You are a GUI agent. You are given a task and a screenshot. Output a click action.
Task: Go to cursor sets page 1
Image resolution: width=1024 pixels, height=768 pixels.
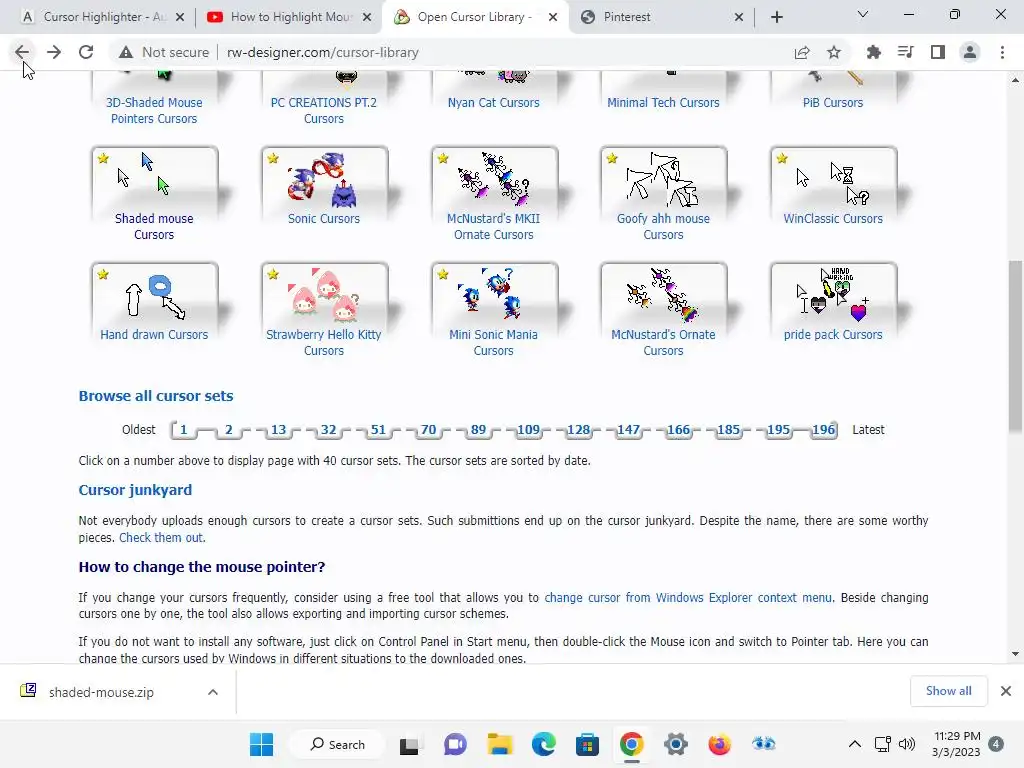(184, 430)
